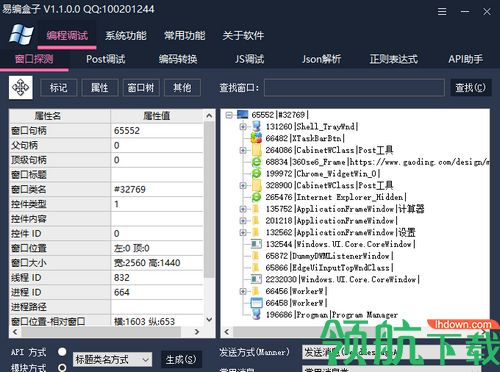Click the icon beside 131260 Shell_TrayWnd
The height and width of the screenshot is (372, 500).
(x=256, y=126)
